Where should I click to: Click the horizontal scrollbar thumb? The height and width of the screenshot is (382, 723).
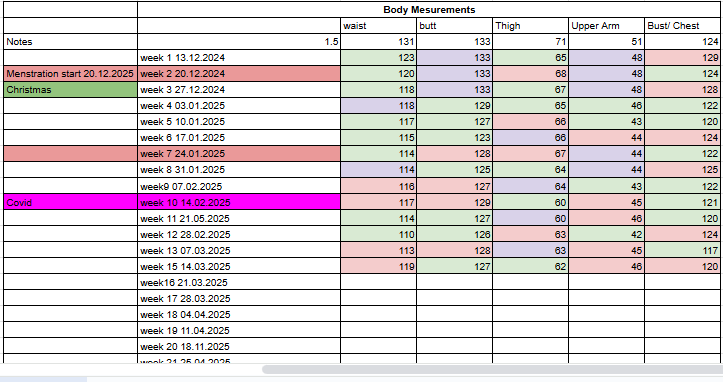point(492,370)
